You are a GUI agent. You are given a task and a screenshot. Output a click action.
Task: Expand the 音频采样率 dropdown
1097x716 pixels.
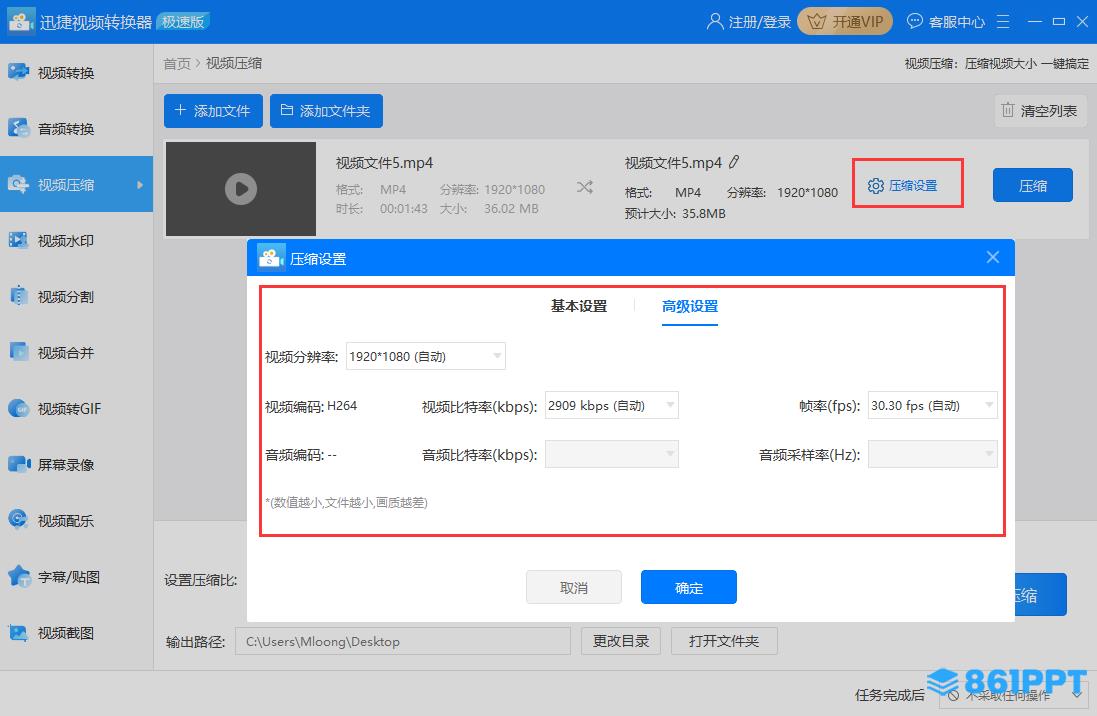[x=933, y=454]
